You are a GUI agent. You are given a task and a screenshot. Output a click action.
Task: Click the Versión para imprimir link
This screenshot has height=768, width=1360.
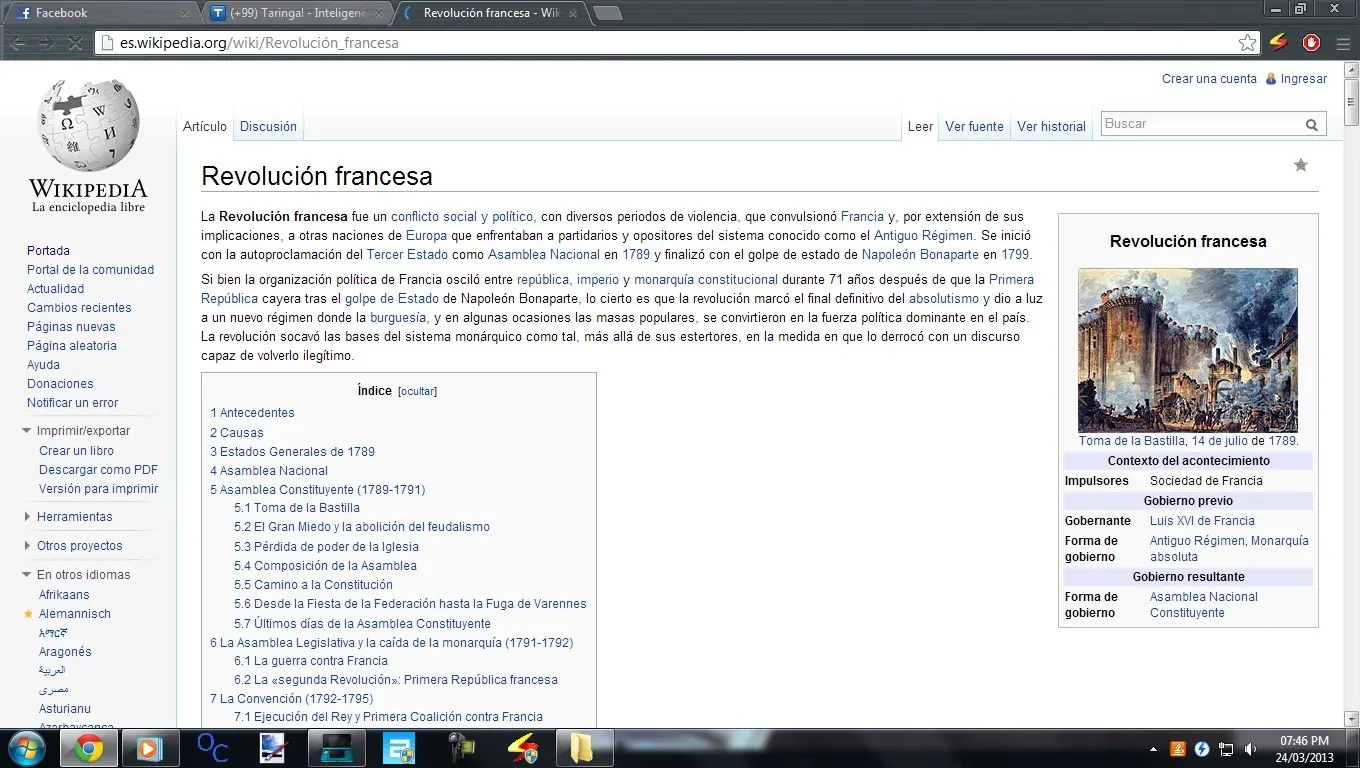coord(99,489)
